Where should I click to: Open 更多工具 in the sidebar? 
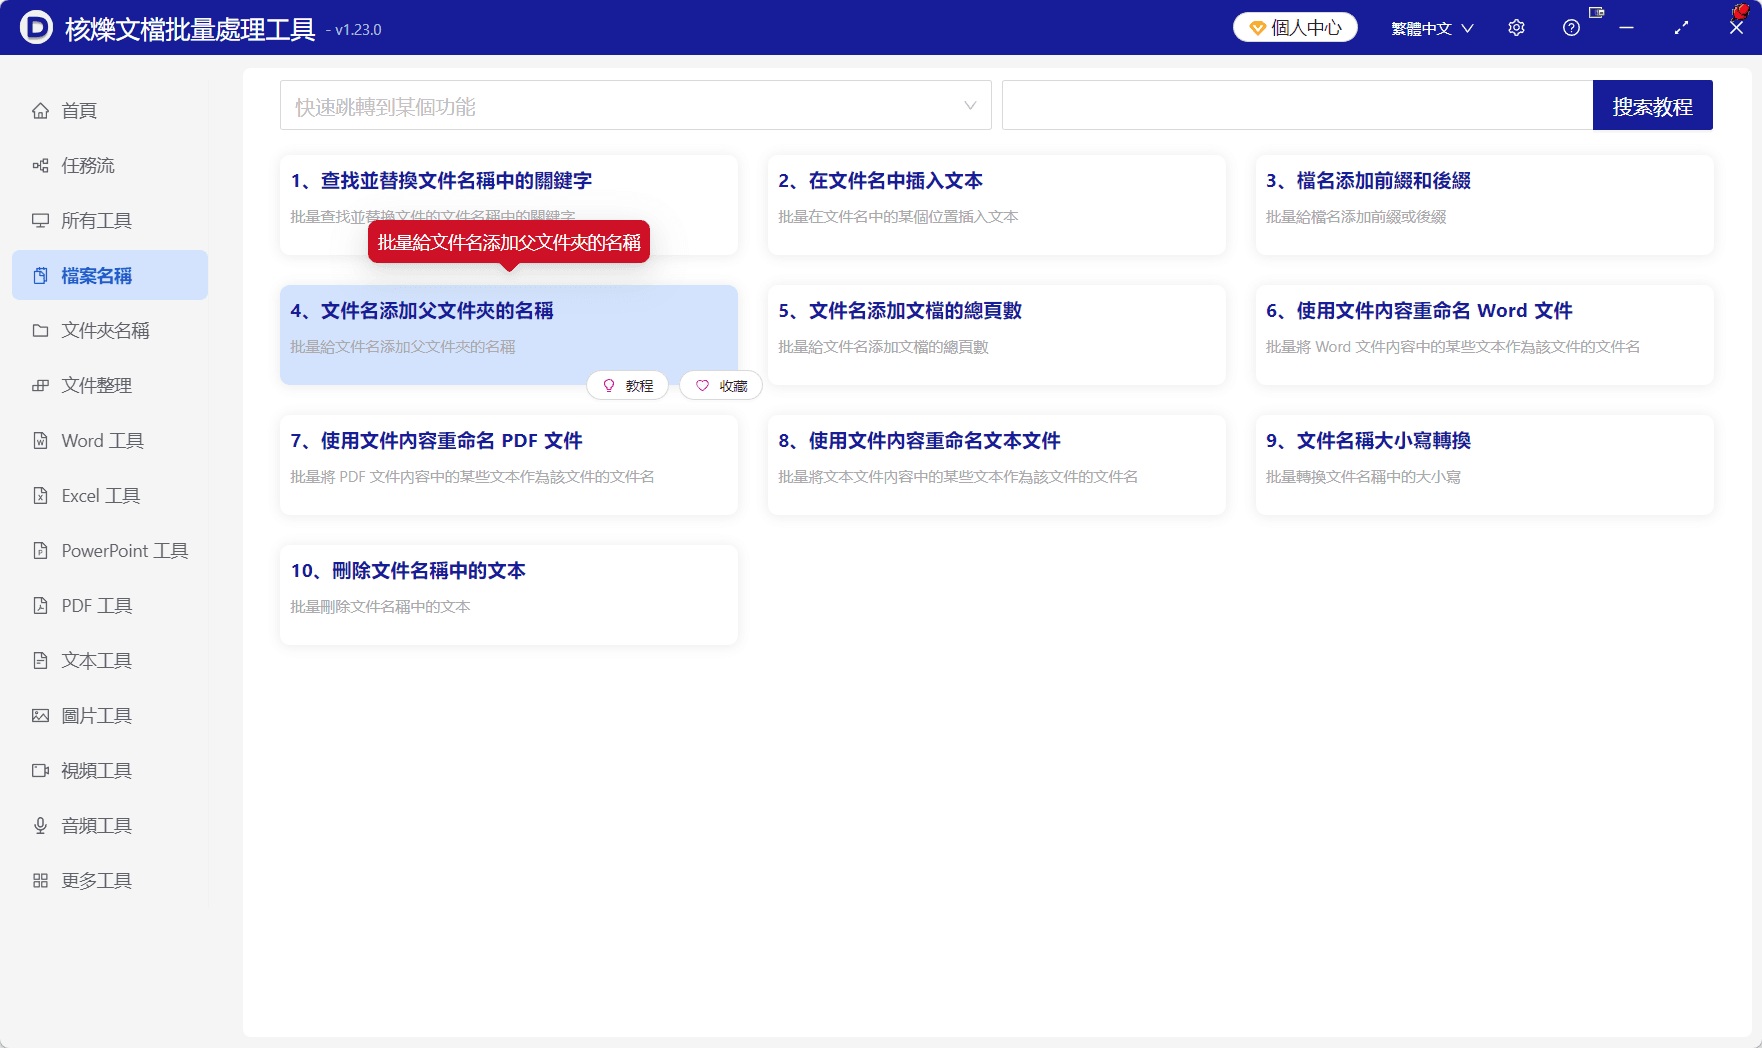tap(110, 881)
